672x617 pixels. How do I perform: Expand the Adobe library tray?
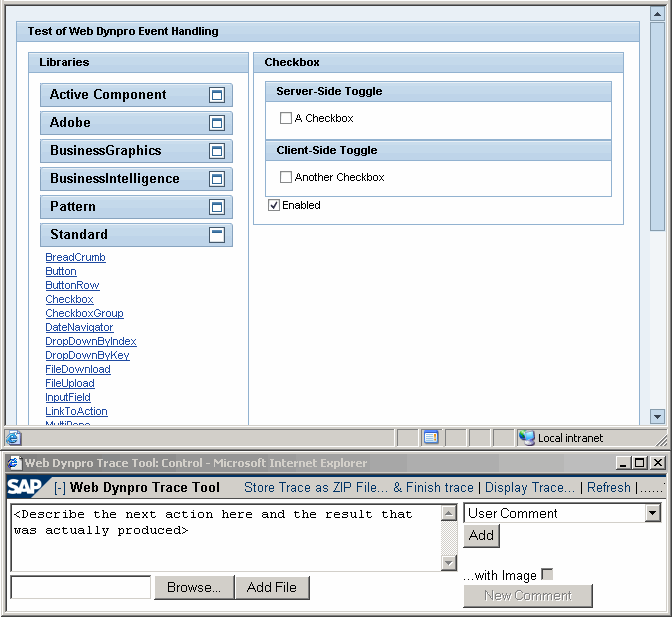(217, 123)
